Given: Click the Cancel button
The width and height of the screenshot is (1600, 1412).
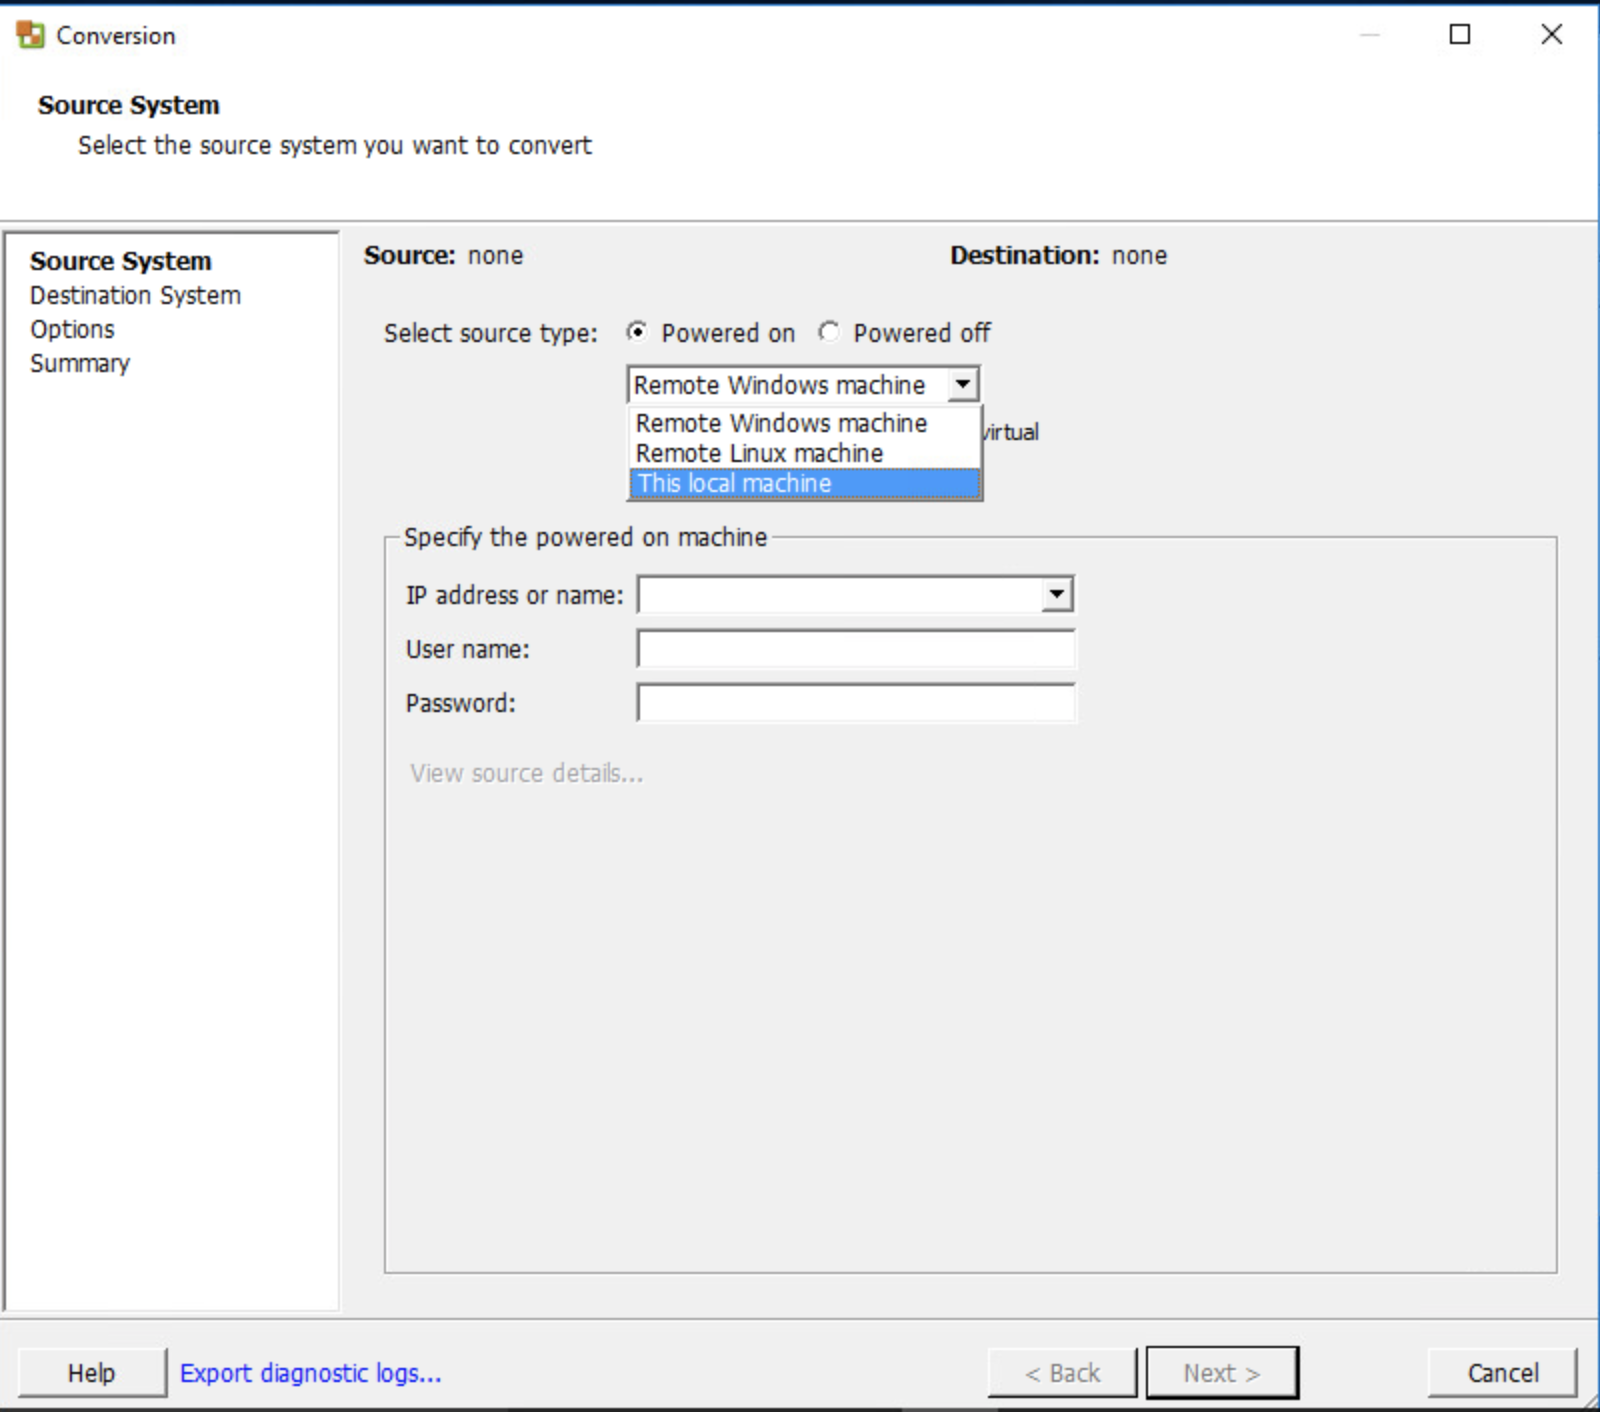Looking at the screenshot, I should click(1500, 1372).
